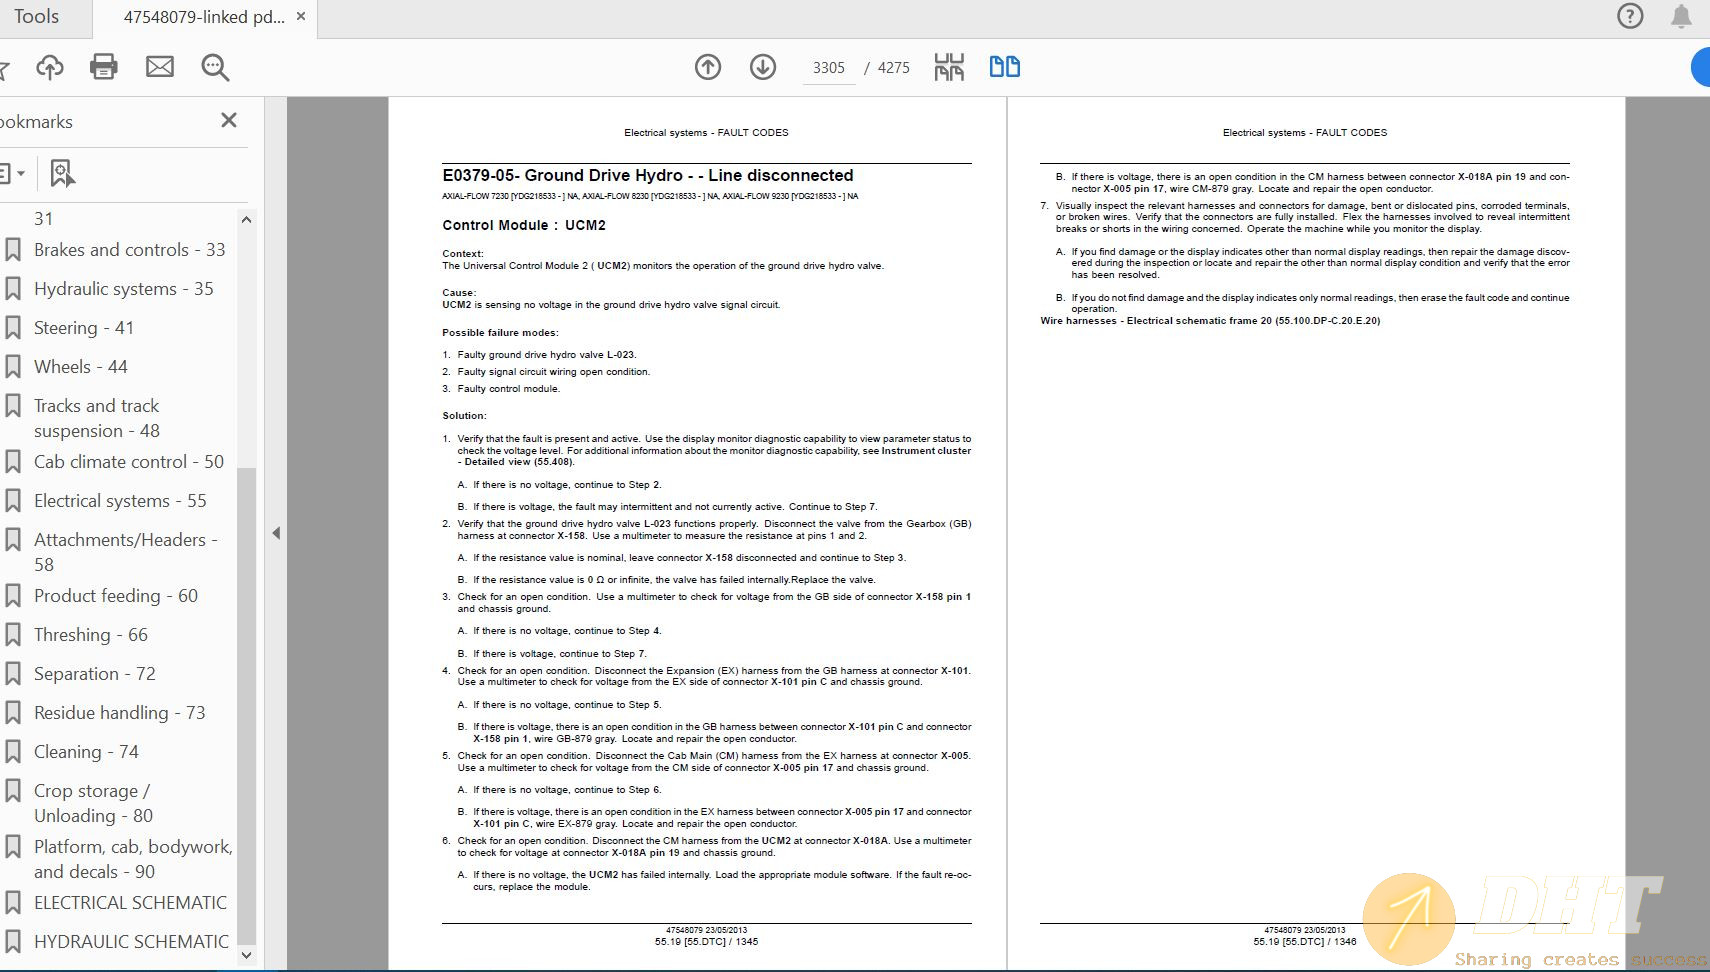Click bookmarks scrollbar down arrow
Viewport: 1710px width, 972px height.
click(x=247, y=956)
